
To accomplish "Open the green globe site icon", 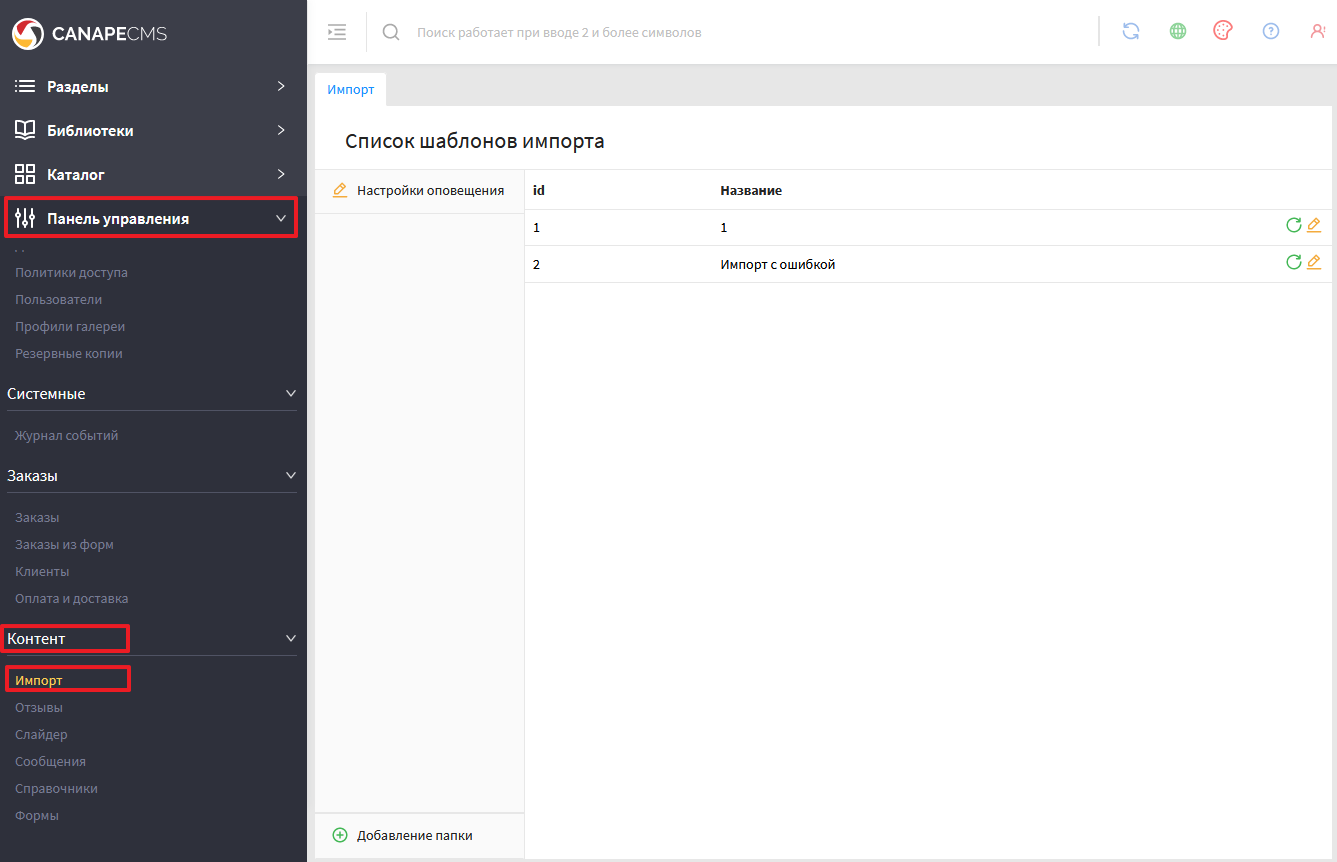I will pos(1178,31).
